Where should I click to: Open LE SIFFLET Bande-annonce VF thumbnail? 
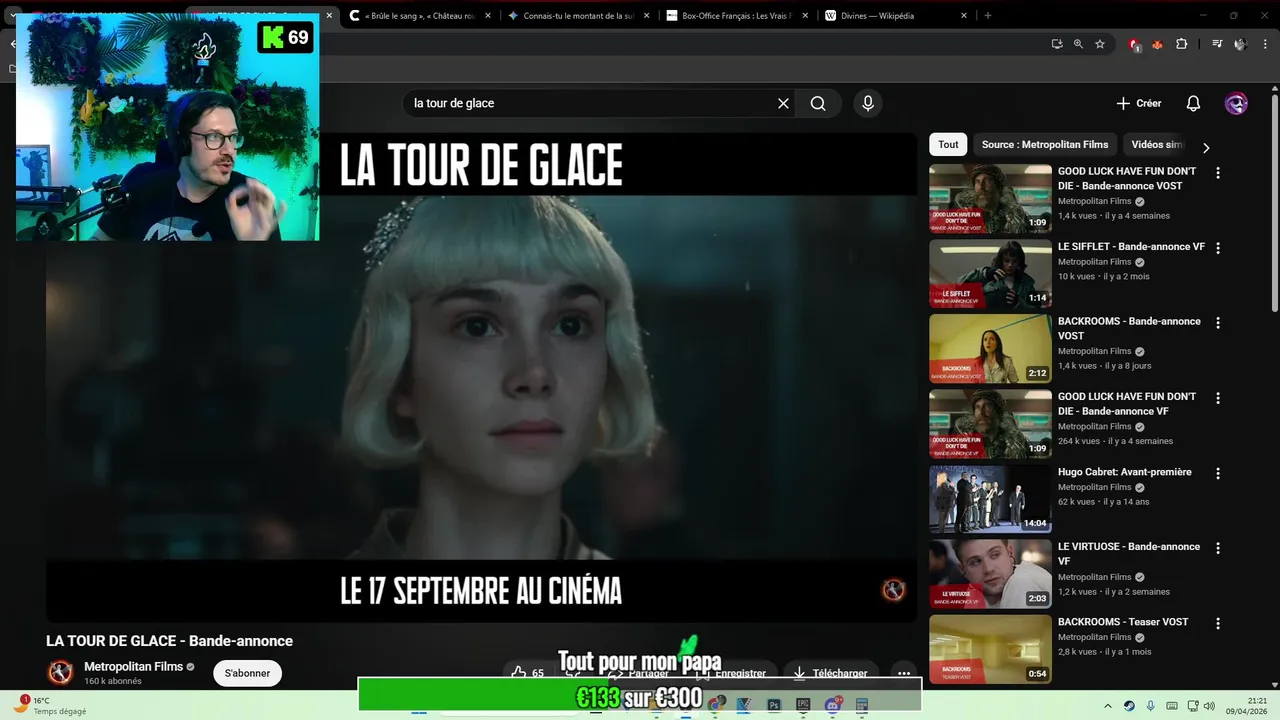[990, 274]
